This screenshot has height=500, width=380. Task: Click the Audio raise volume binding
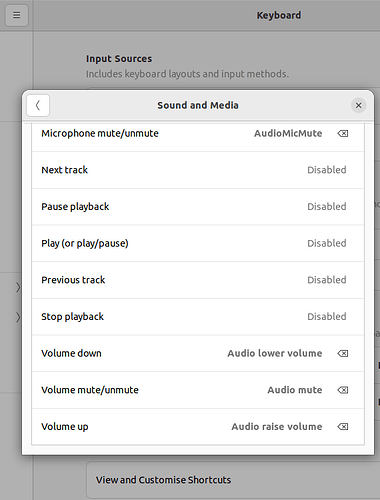pyautogui.click(x=277, y=427)
